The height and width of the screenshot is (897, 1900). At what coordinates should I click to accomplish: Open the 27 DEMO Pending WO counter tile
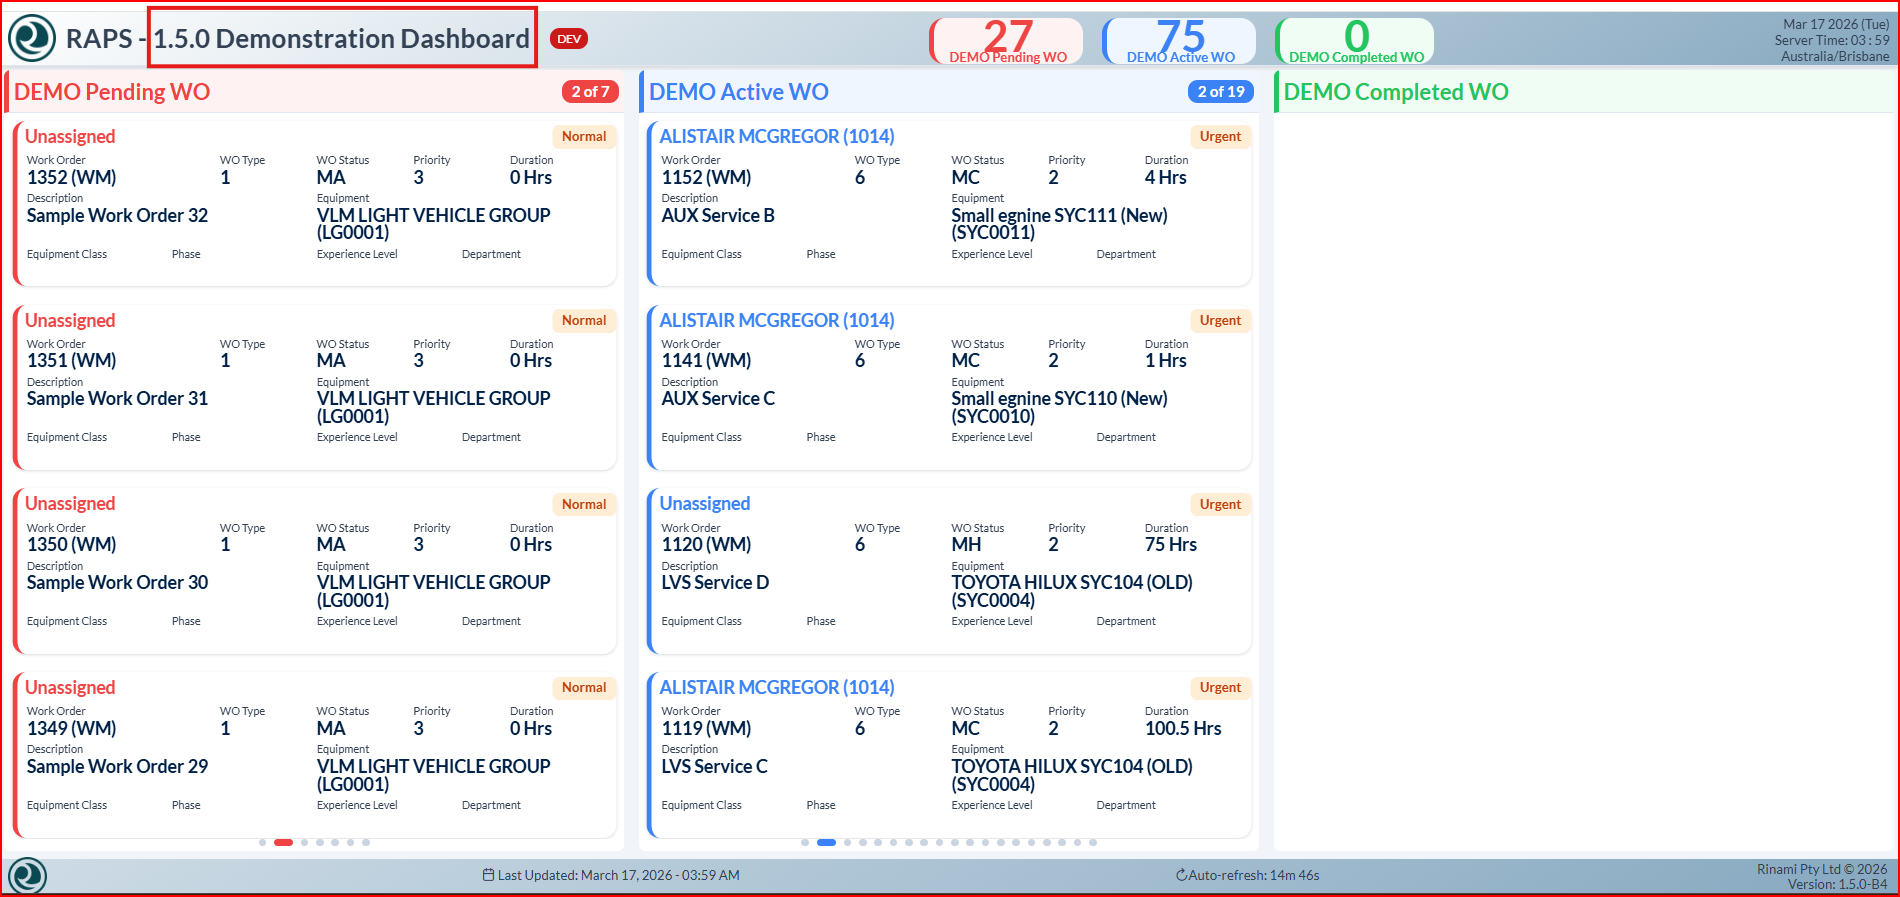coord(1007,41)
